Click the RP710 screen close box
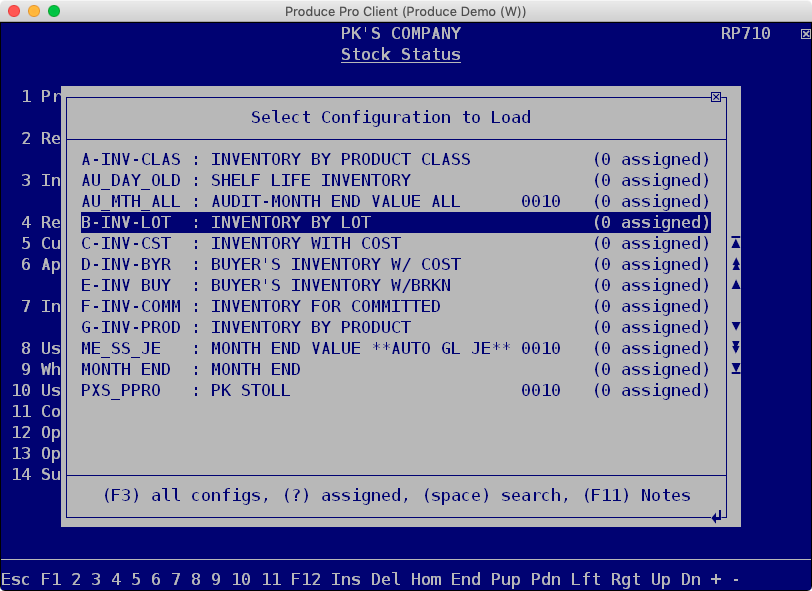The height and width of the screenshot is (591, 812). tap(805, 34)
